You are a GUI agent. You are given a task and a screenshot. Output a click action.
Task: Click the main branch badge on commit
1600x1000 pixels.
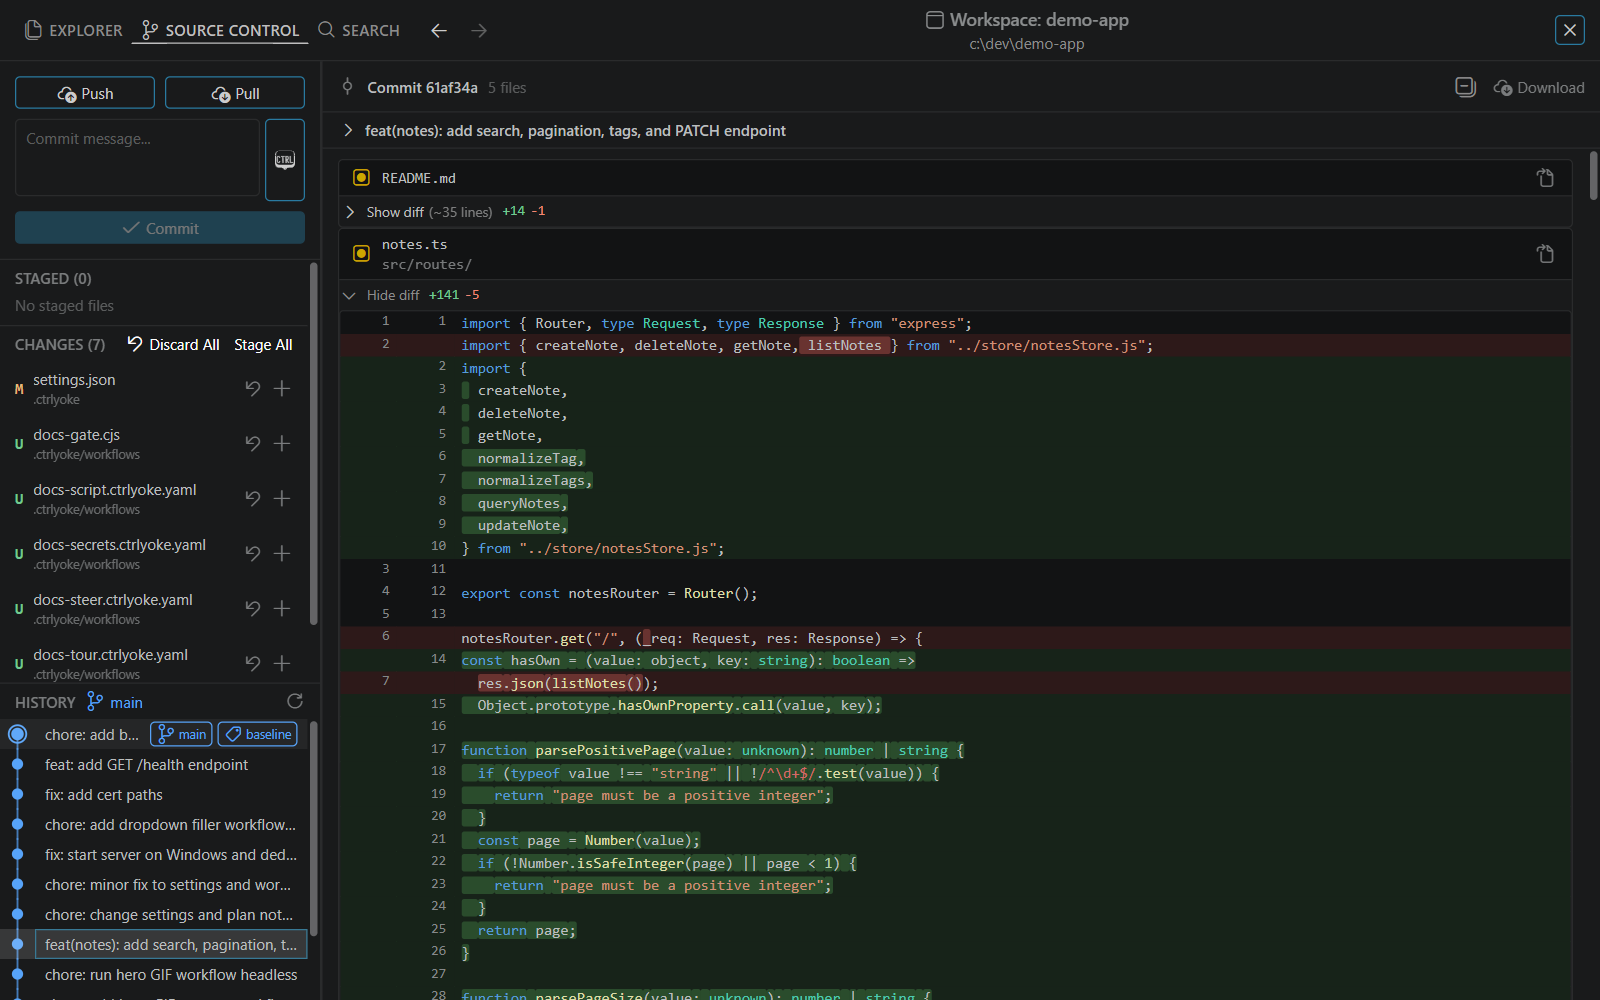(181, 734)
